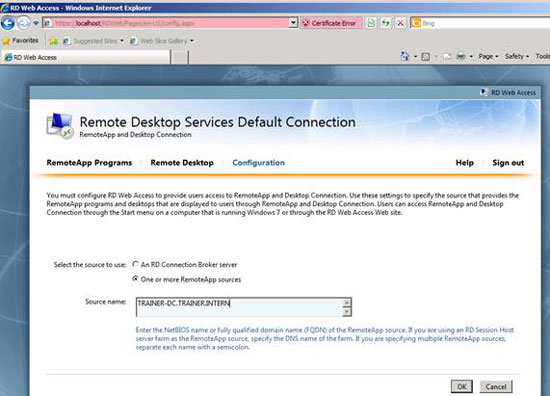Click the browser Forward arrow button
The height and width of the screenshot is (396, 550).
coord(24,23)
